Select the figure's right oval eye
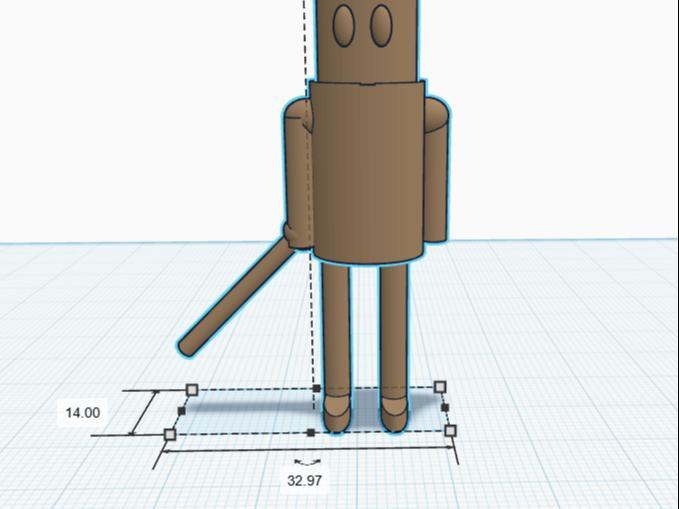 pos(381,25)
